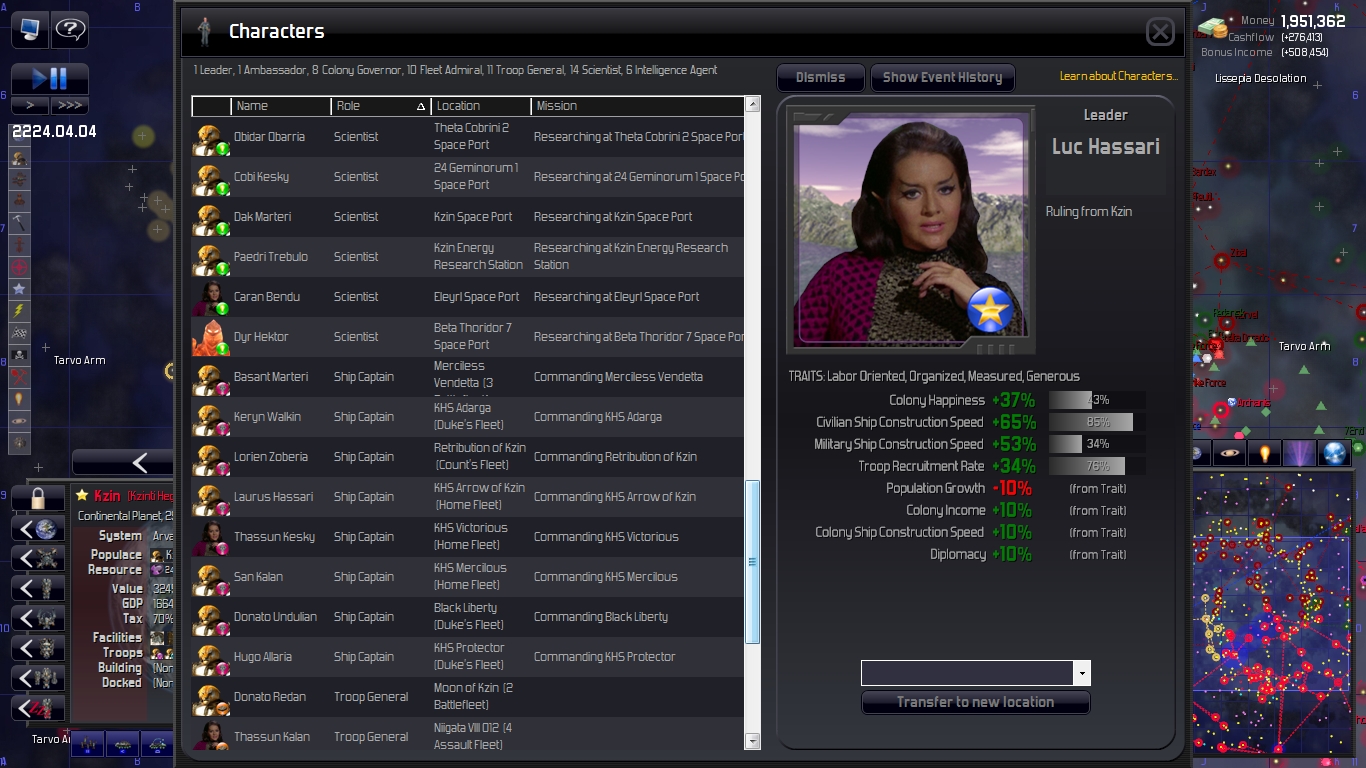Click the red crossed tools sidebar icon

pos(19,377)
